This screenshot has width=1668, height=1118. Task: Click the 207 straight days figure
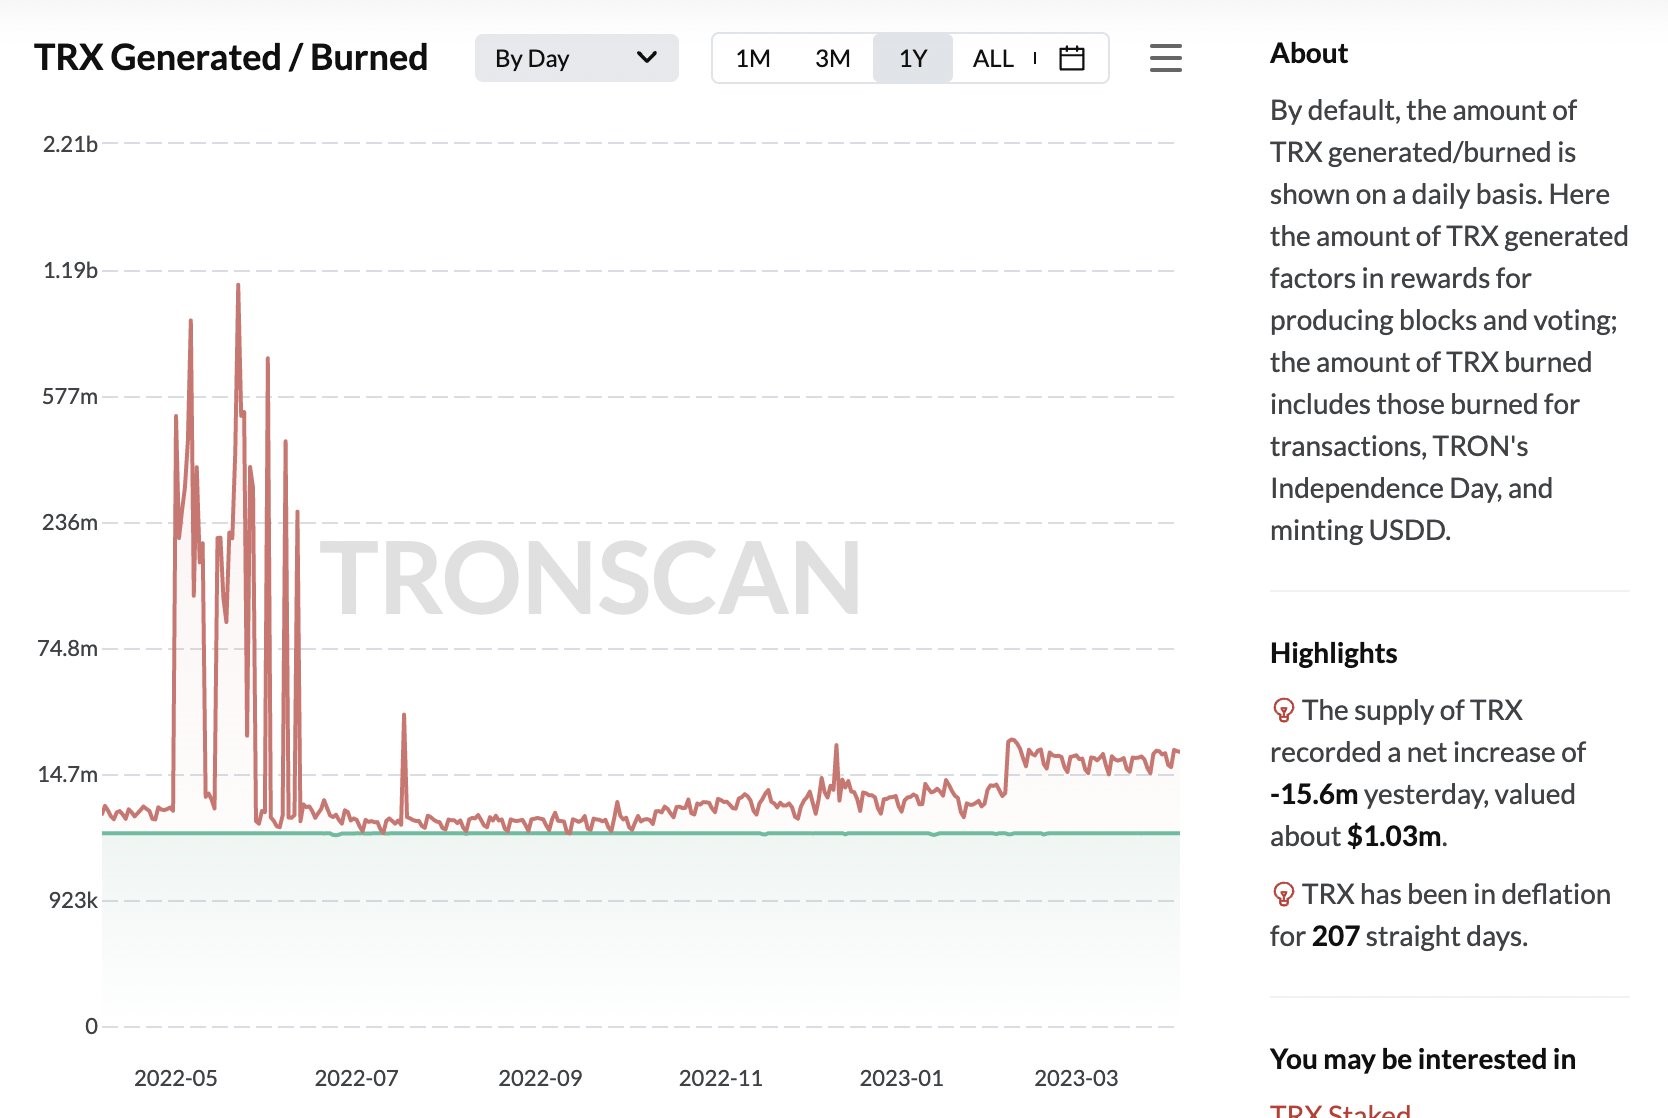1335,936
